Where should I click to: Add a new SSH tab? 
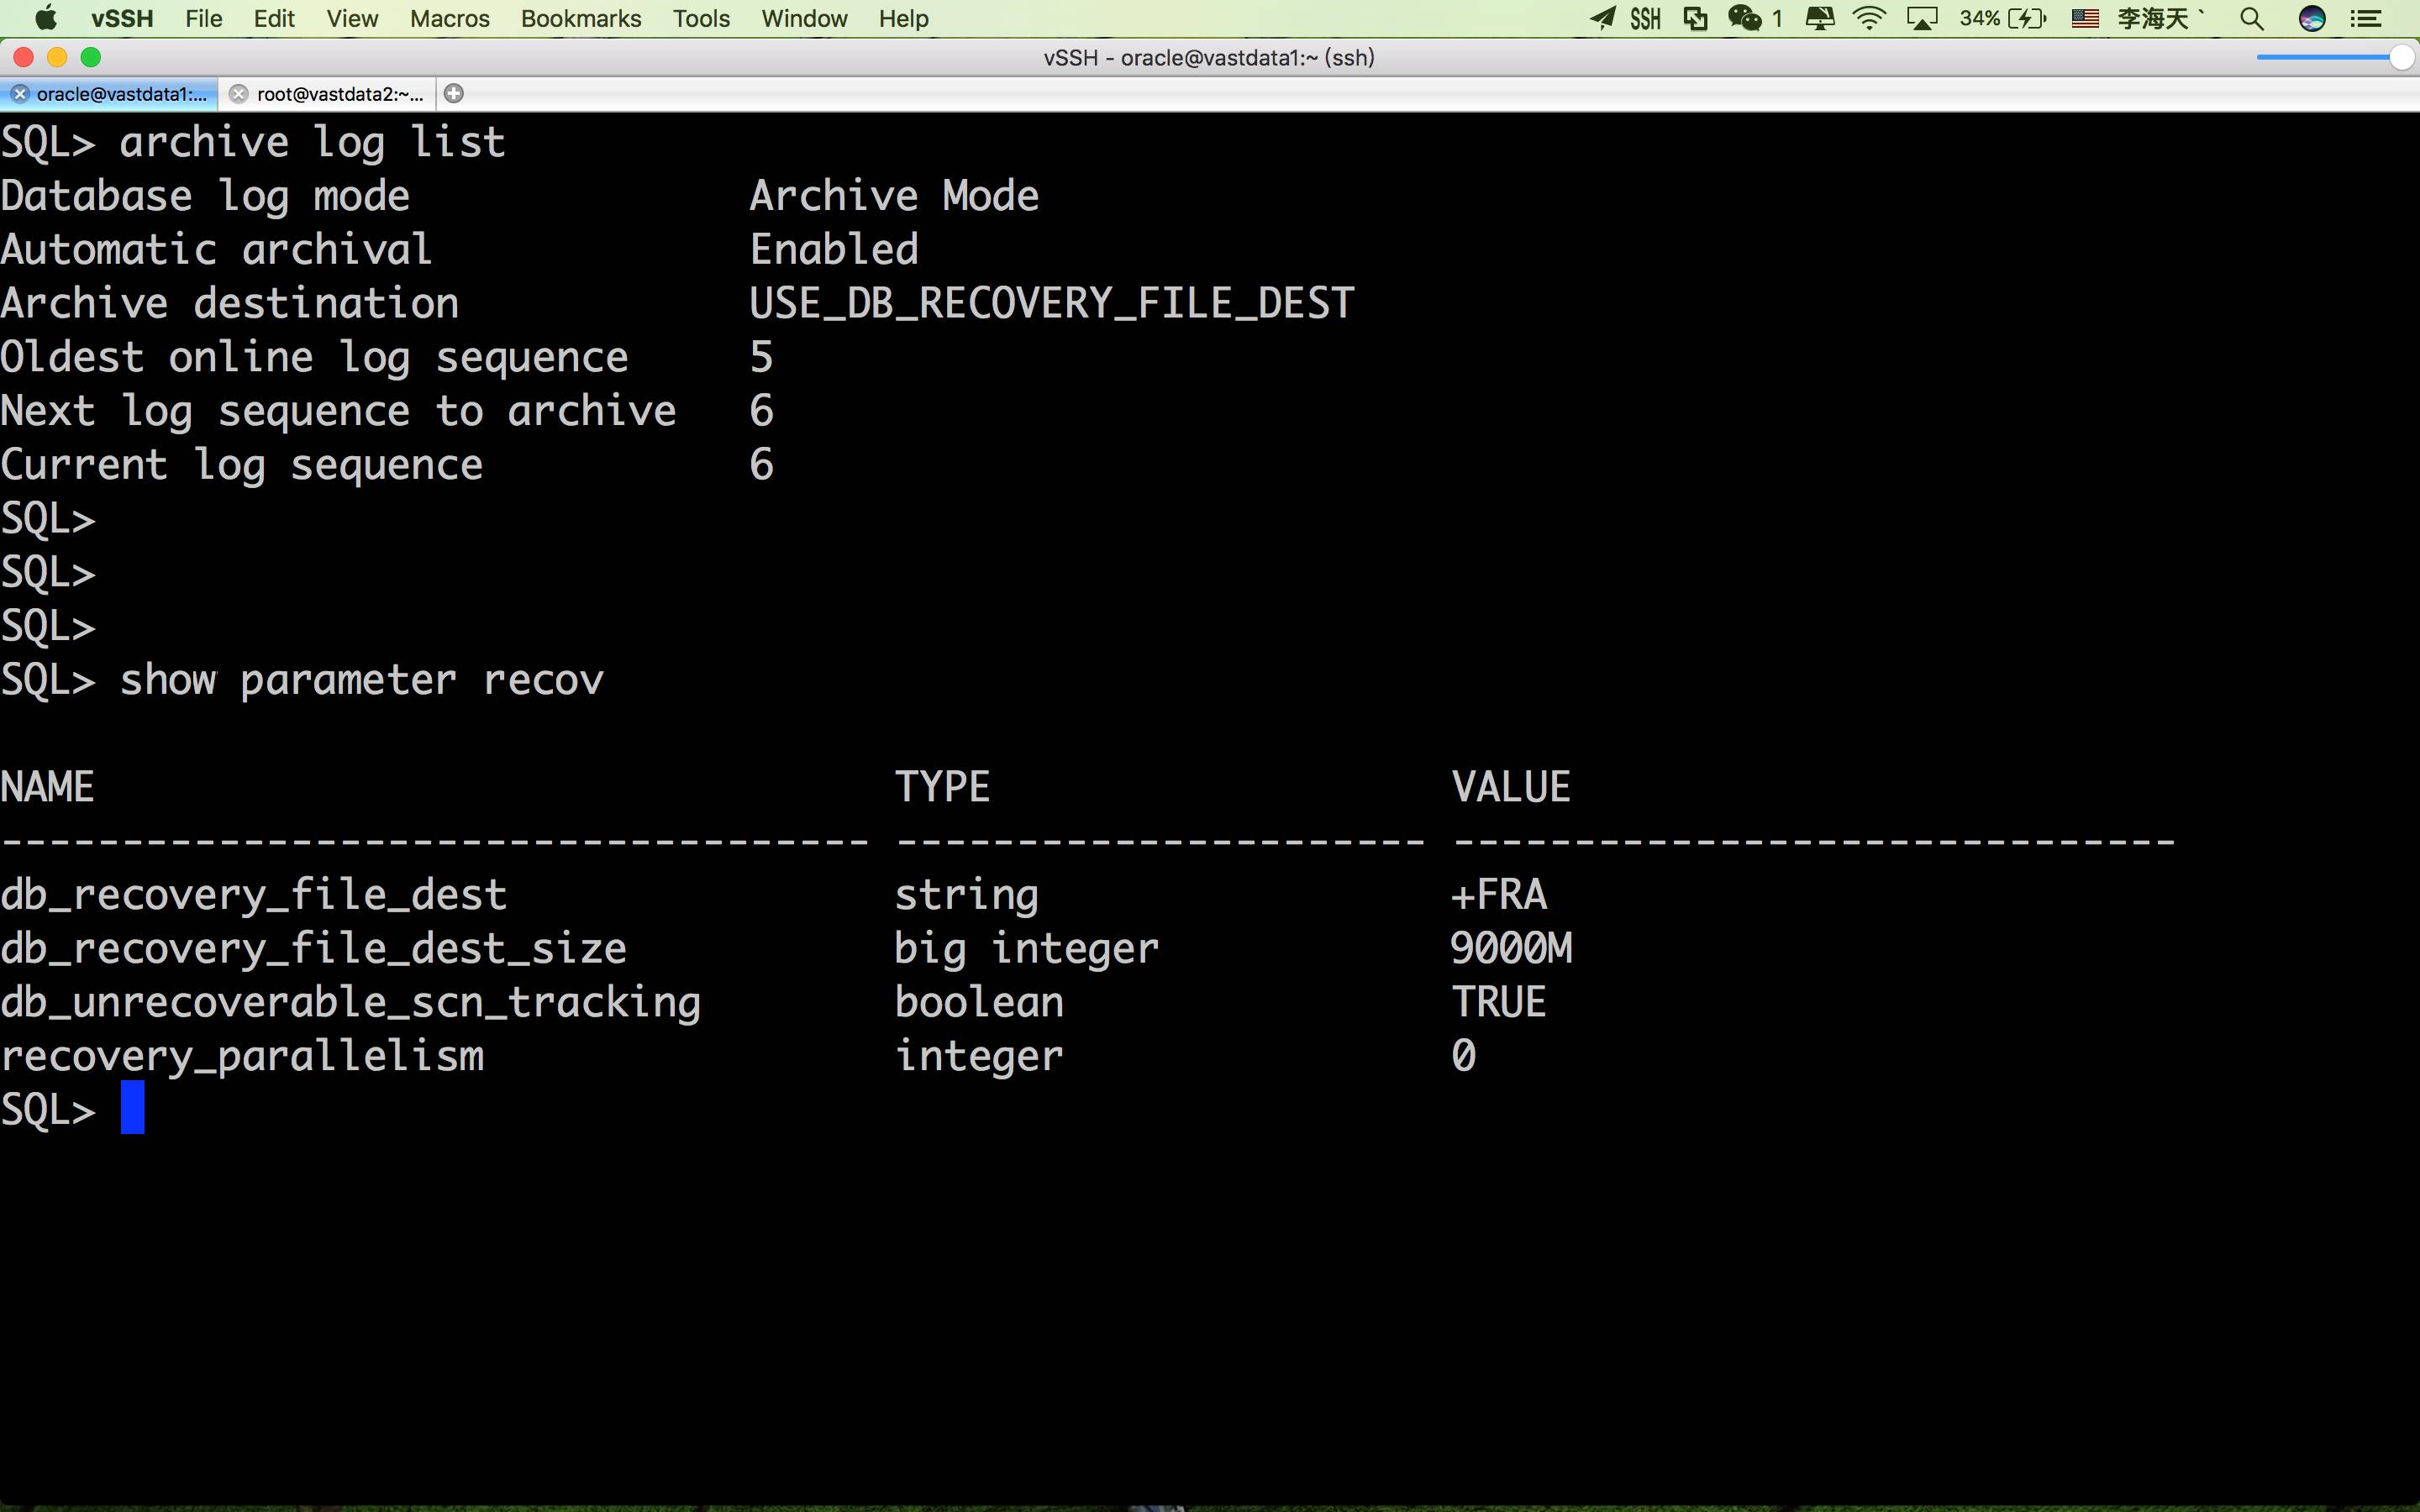click(x=453, y=94)
